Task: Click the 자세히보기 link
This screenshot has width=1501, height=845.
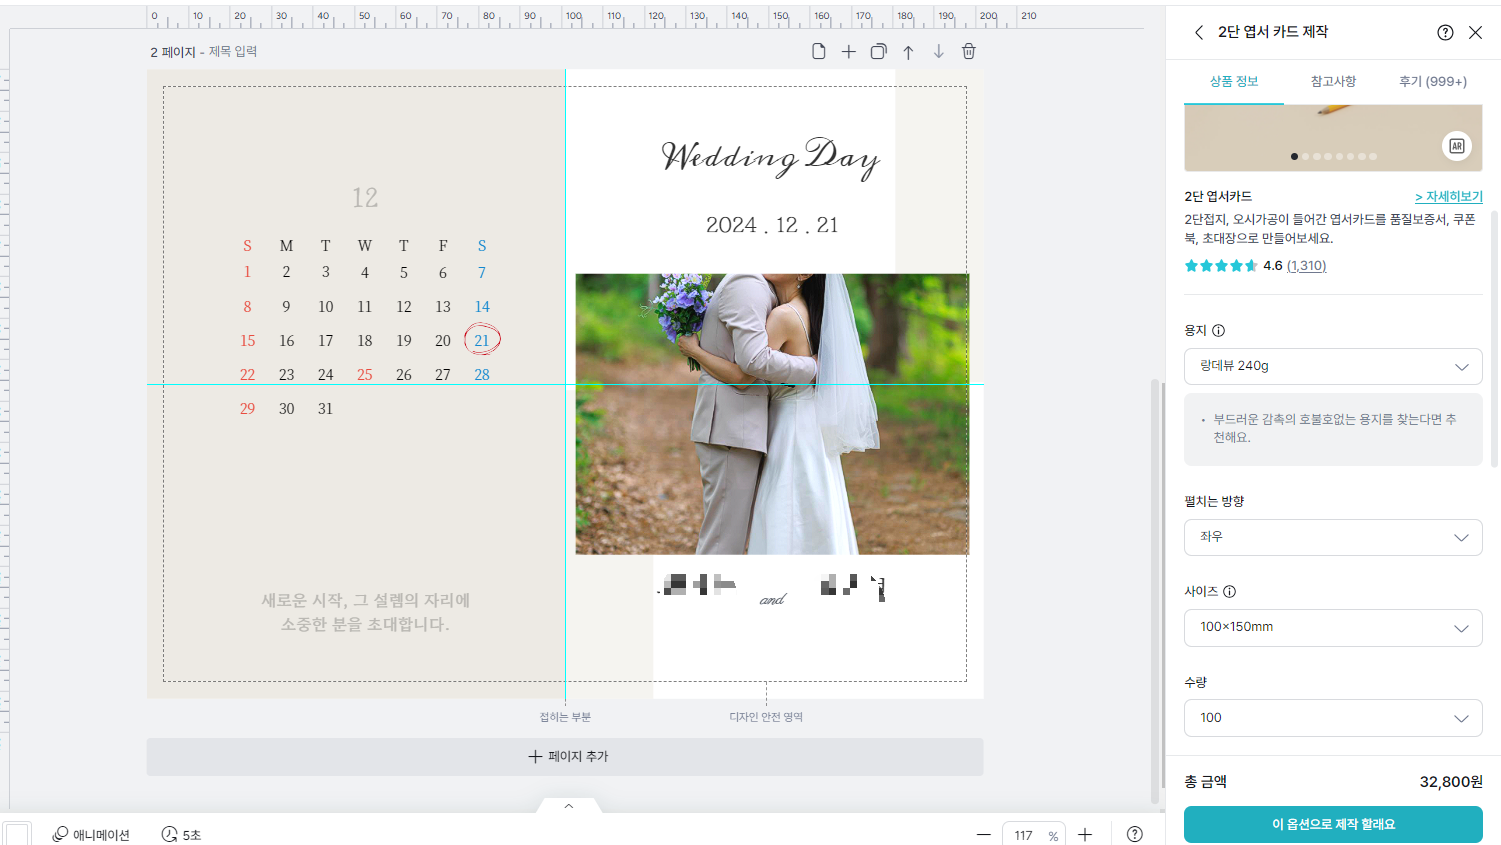Action: [x=1449, y=196]
